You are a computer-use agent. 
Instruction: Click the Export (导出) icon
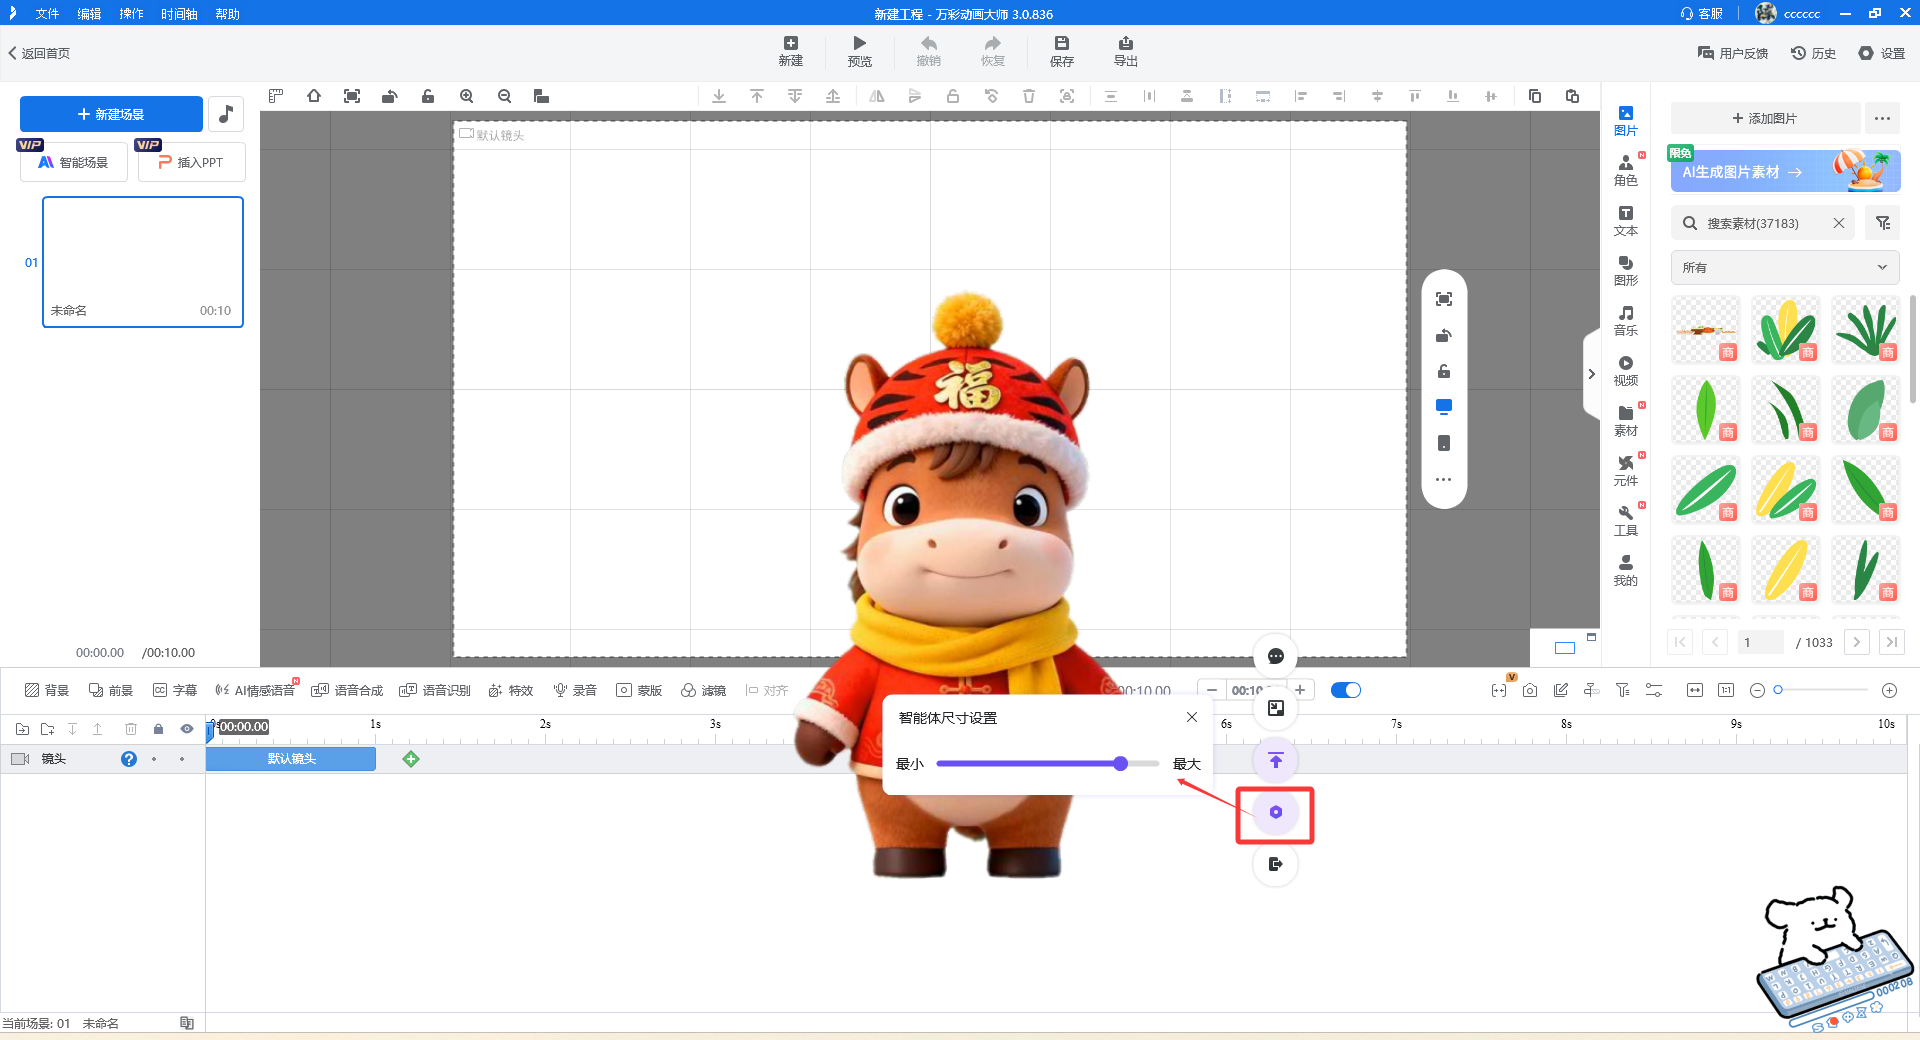tap(1125, 50)
